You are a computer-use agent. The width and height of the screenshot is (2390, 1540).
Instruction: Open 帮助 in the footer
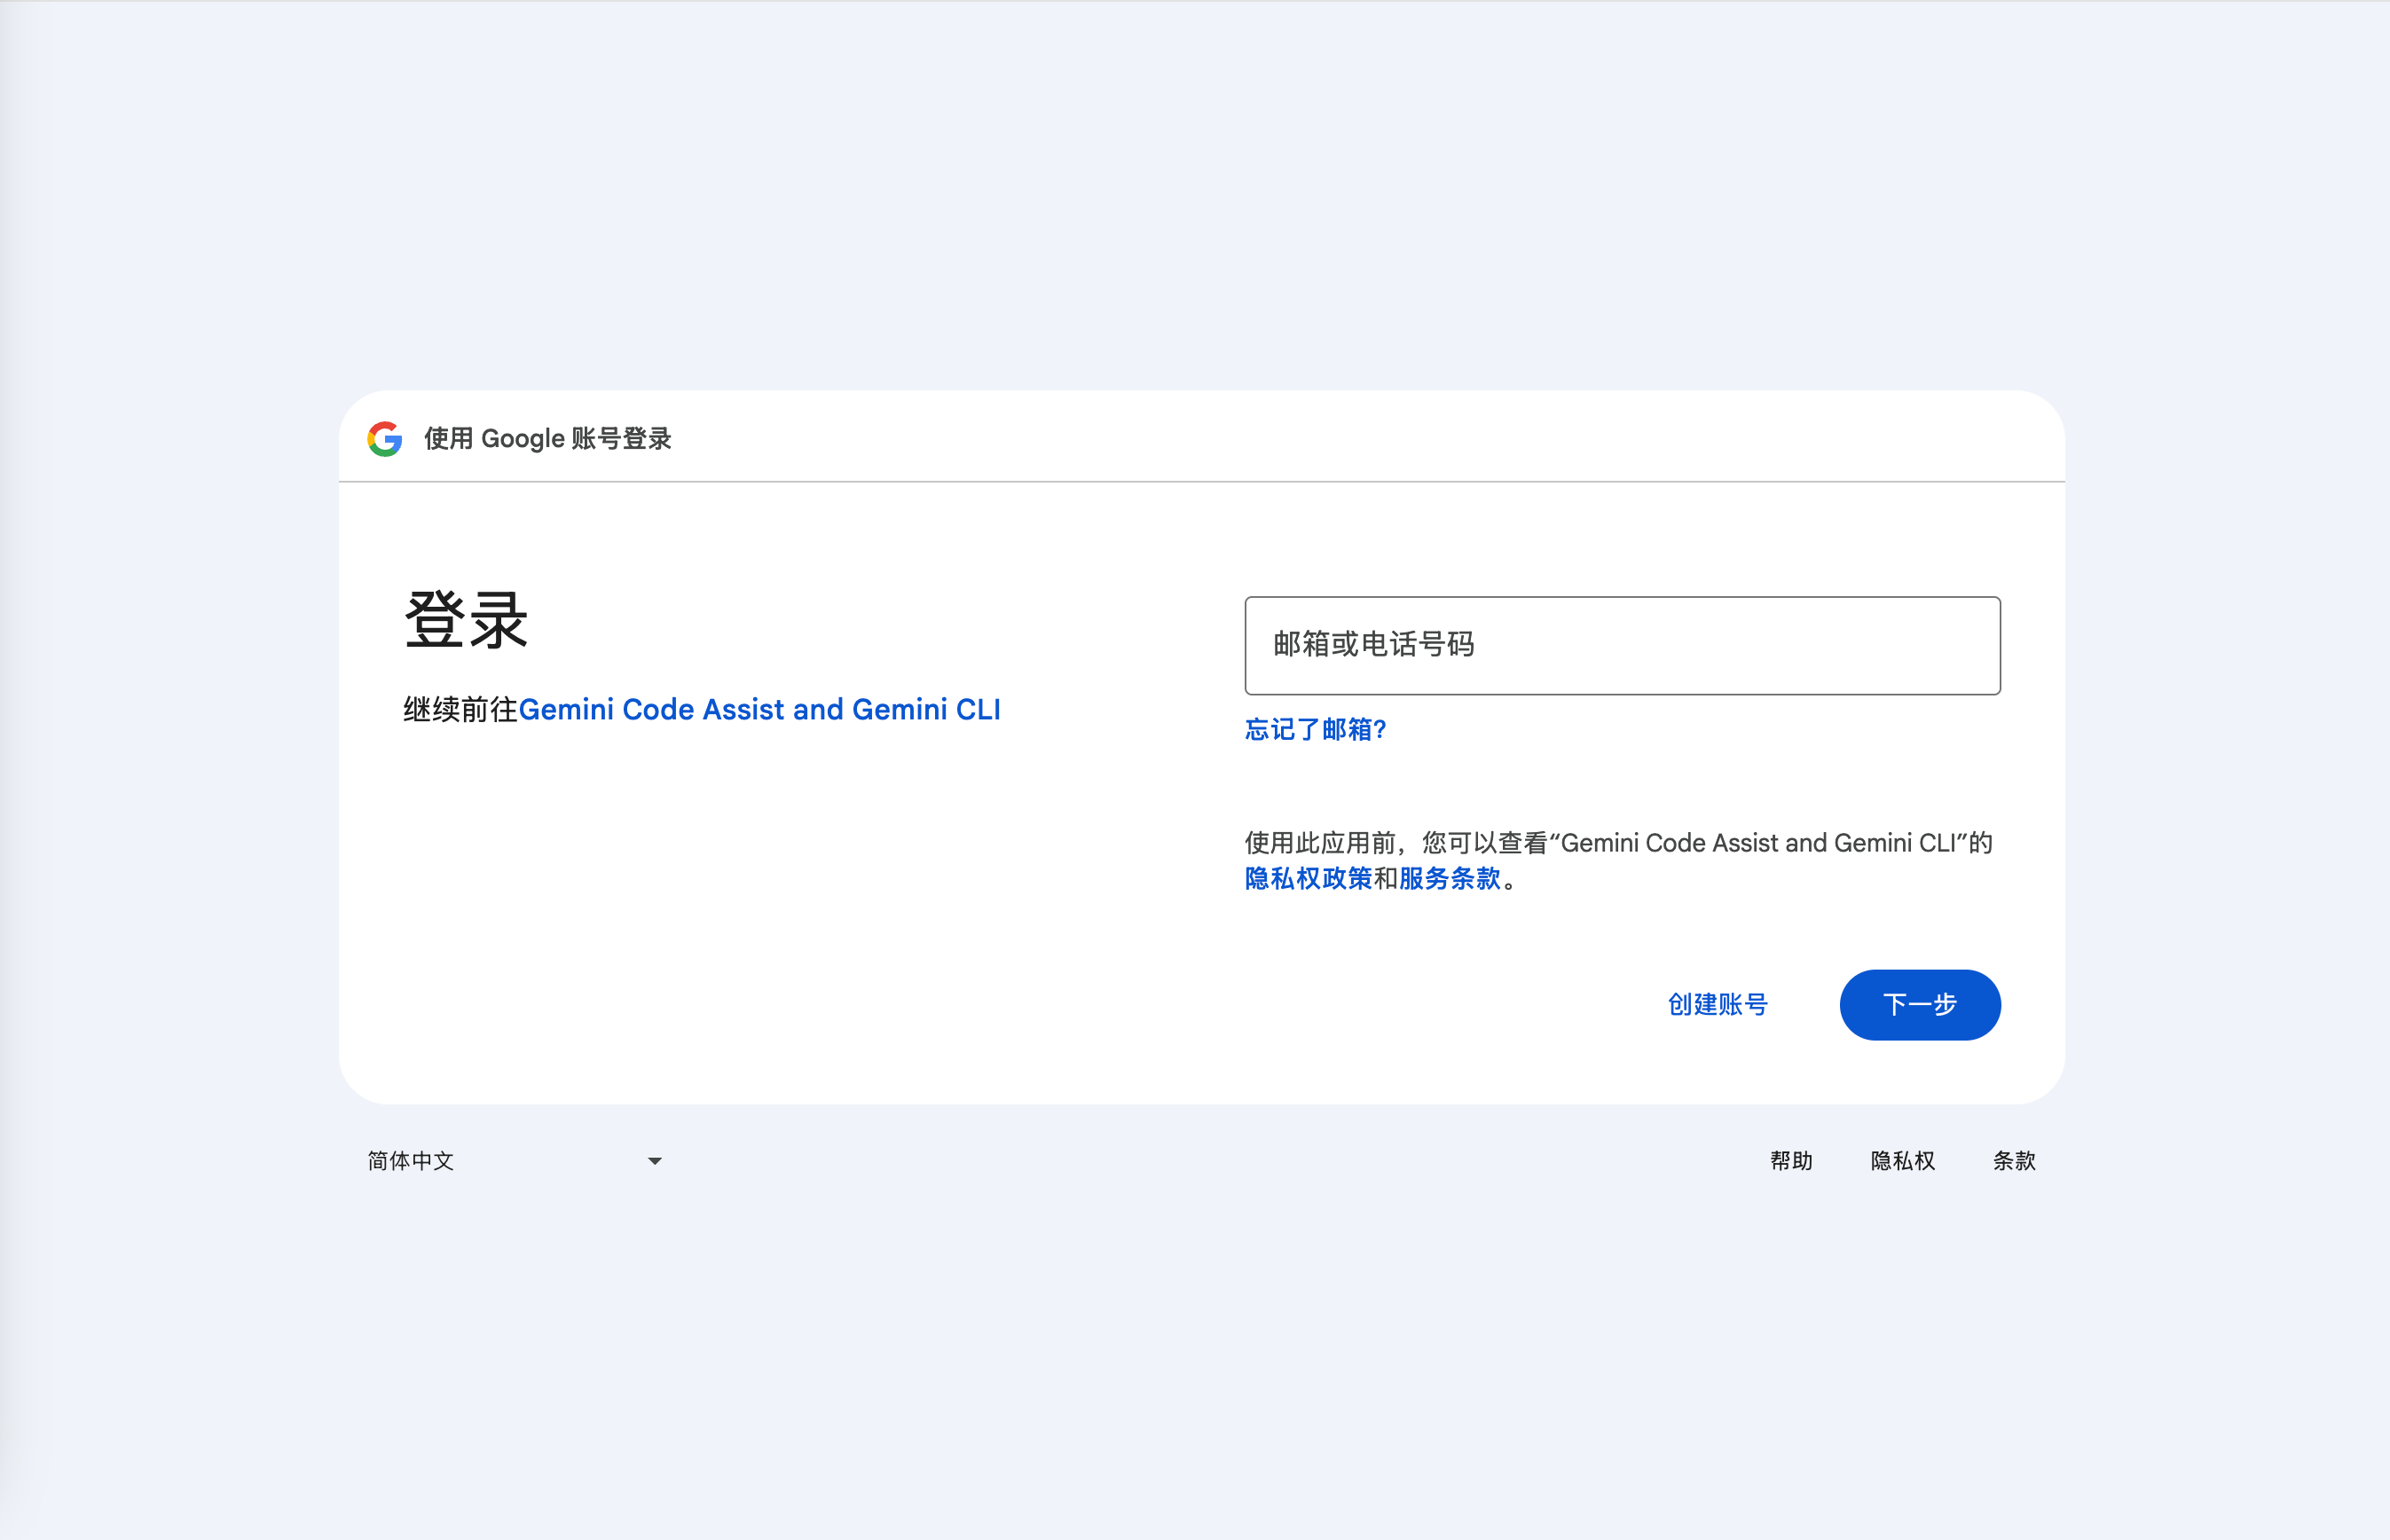(x=1791, y=1161)
